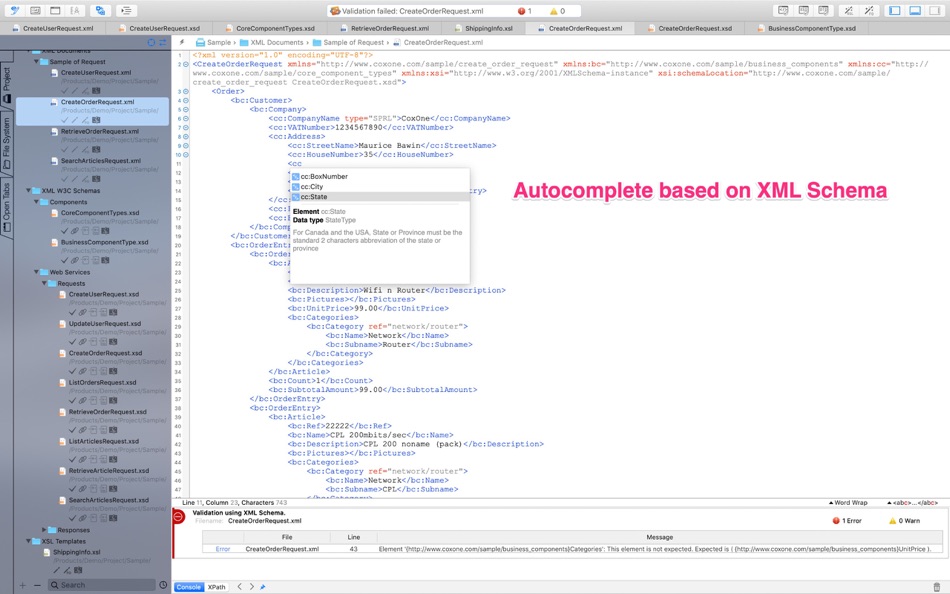Go to previous console result
The height and width of the screenshot is (594, 950).
tap(239, 587)
